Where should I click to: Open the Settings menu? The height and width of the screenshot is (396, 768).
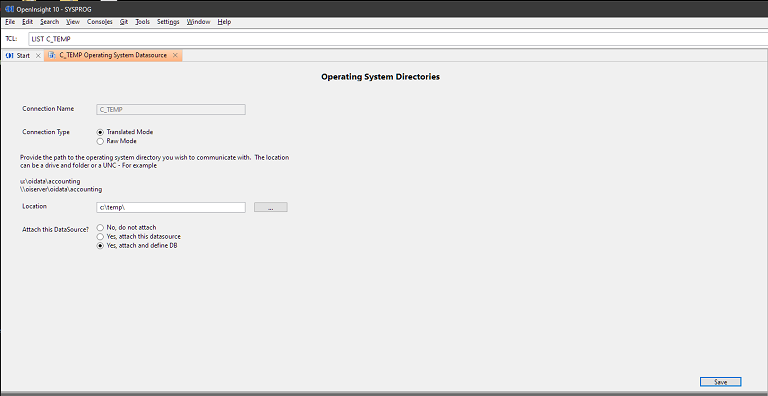point(168,22)
